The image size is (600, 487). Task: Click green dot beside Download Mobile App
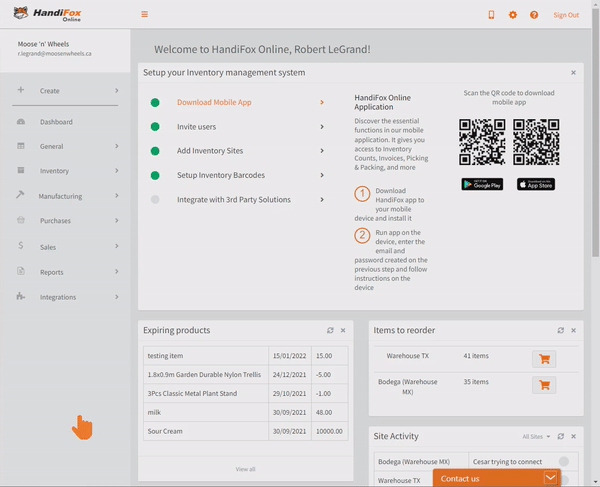(x=155, y=103)
